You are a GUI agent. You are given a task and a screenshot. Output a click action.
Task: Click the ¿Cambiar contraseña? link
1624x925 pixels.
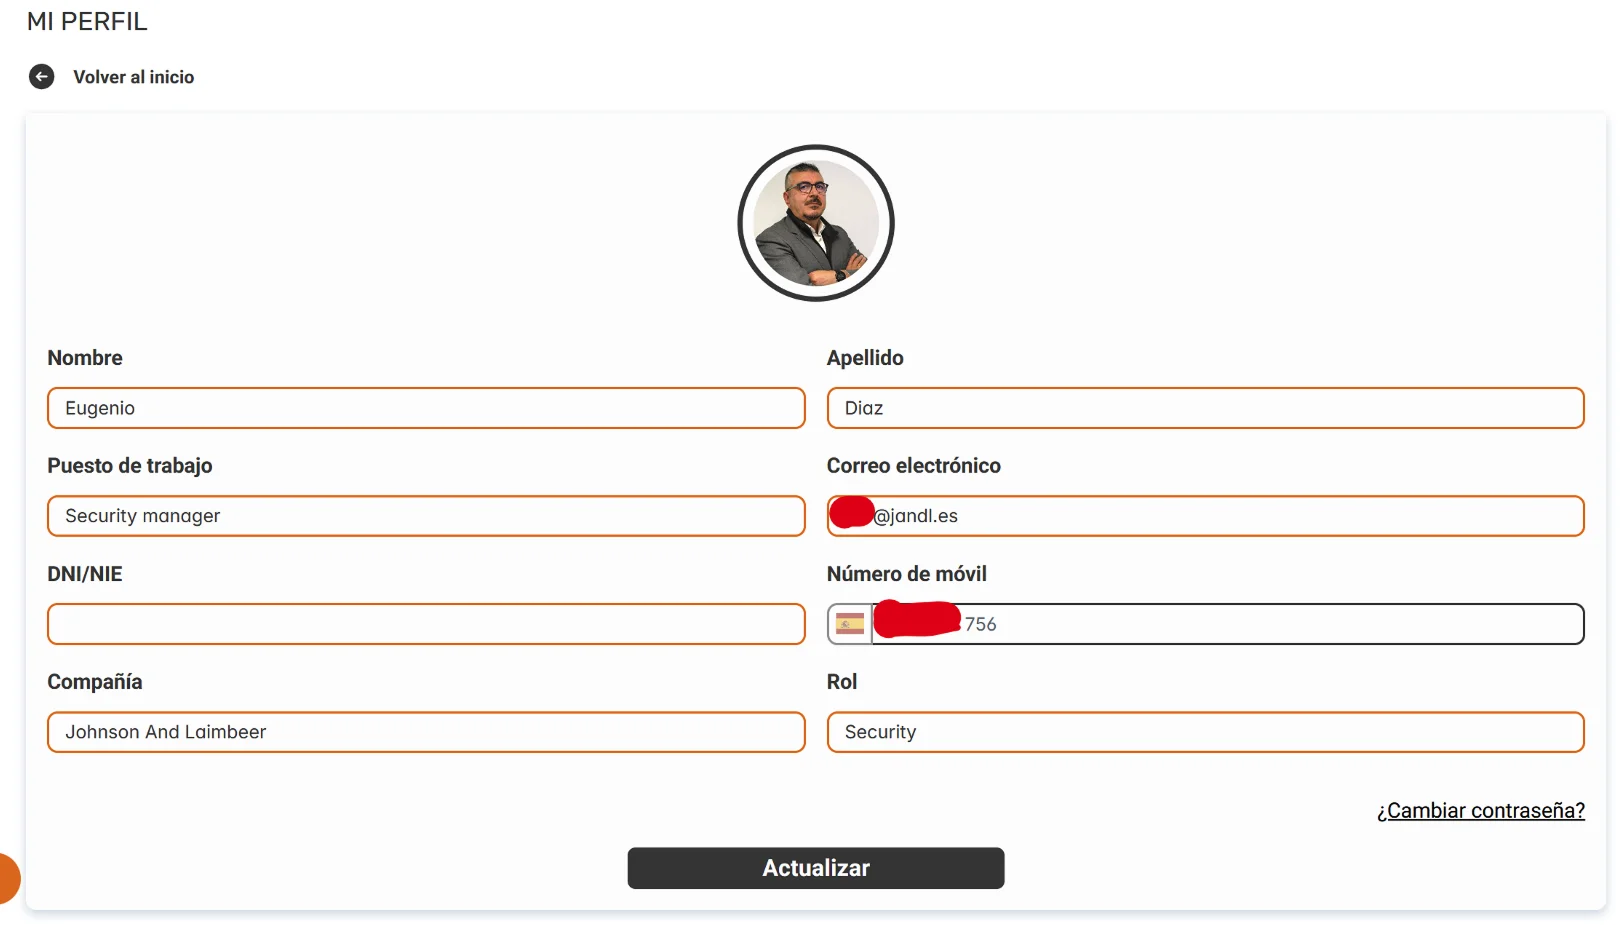point(1481,811)
